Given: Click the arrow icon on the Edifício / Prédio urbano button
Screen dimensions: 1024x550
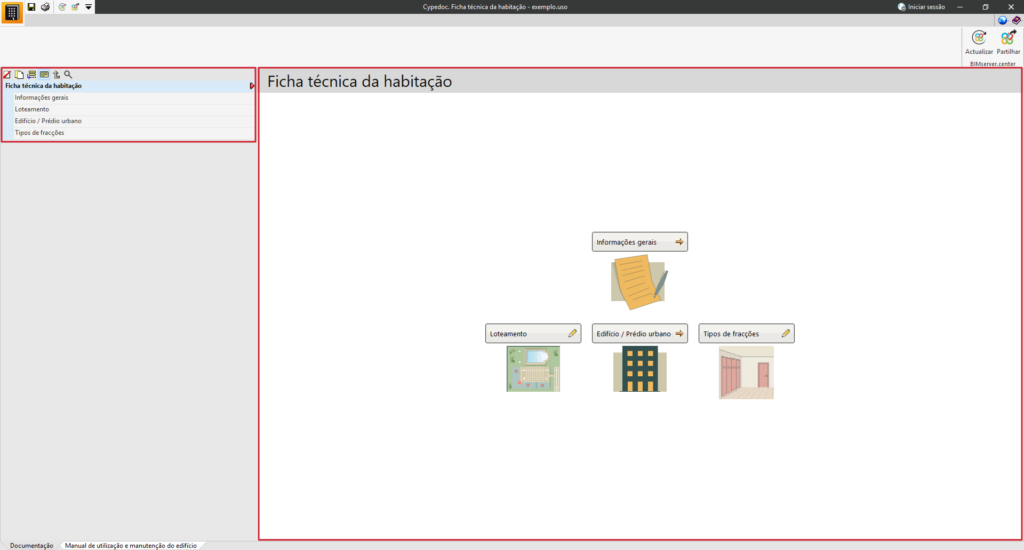Looking at the screenshot, I should (x=679, y=333).
